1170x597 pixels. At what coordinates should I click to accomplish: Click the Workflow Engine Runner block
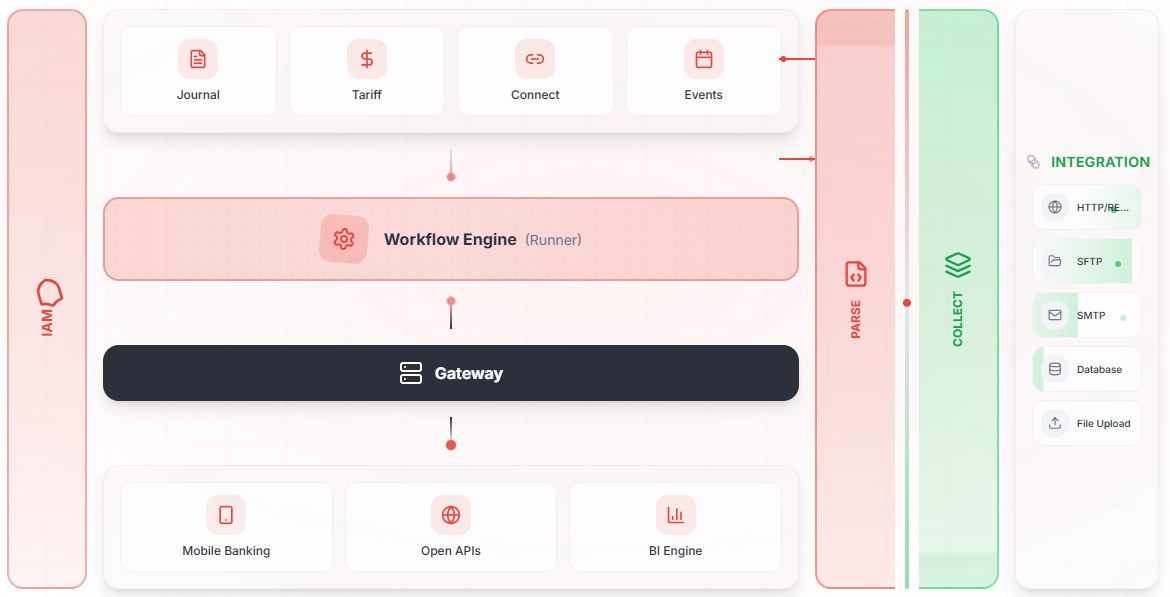click(x=451, y=239)
